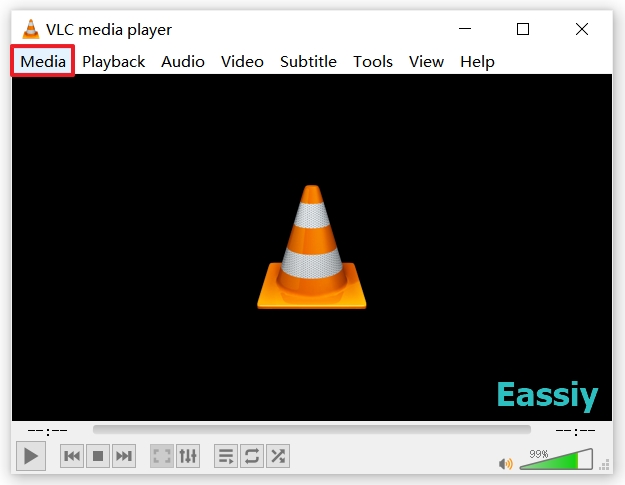Image resolution: width=625 pixels, height=485 pixels.
Task: Open the Subtitle menu
Action: click(308, 62)
